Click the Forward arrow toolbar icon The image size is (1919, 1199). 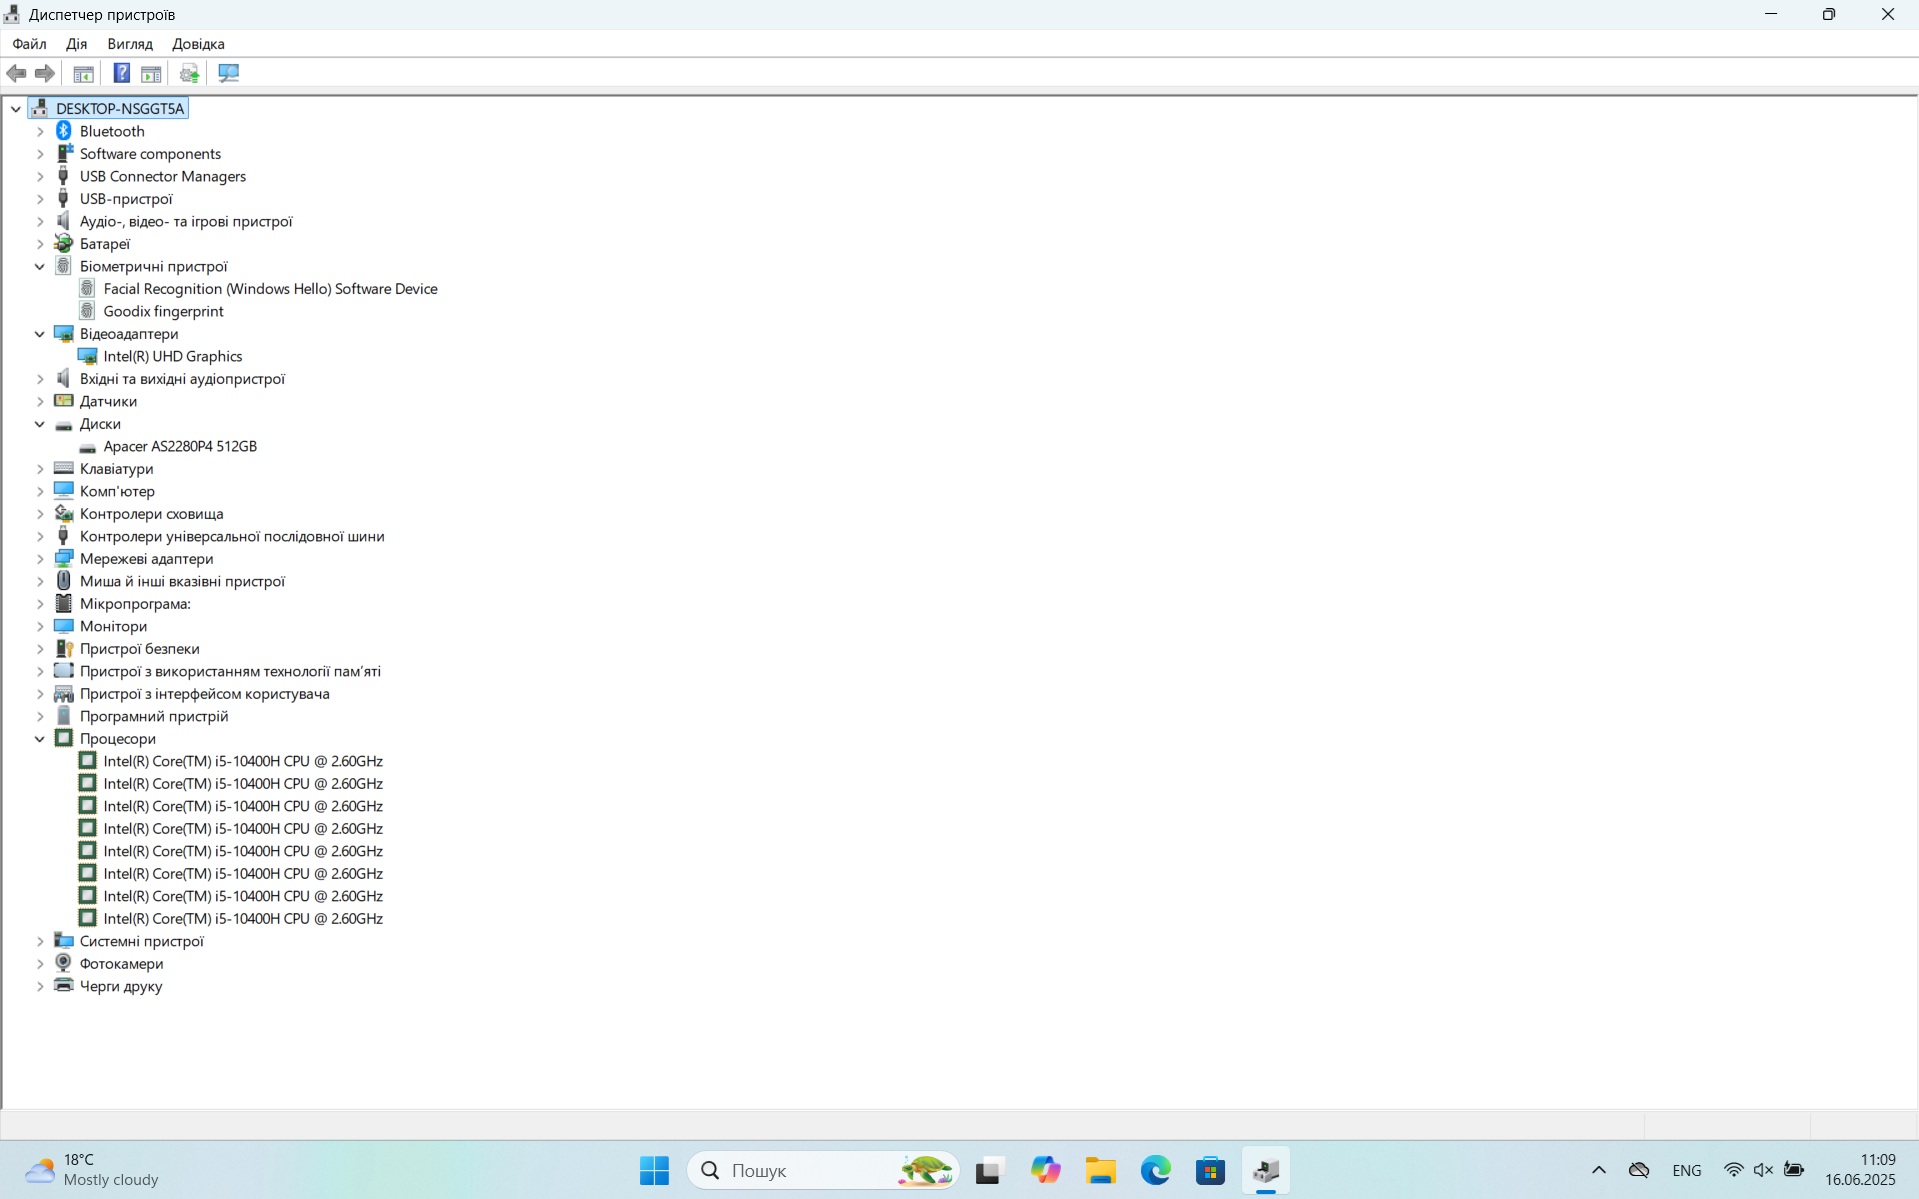44,73
